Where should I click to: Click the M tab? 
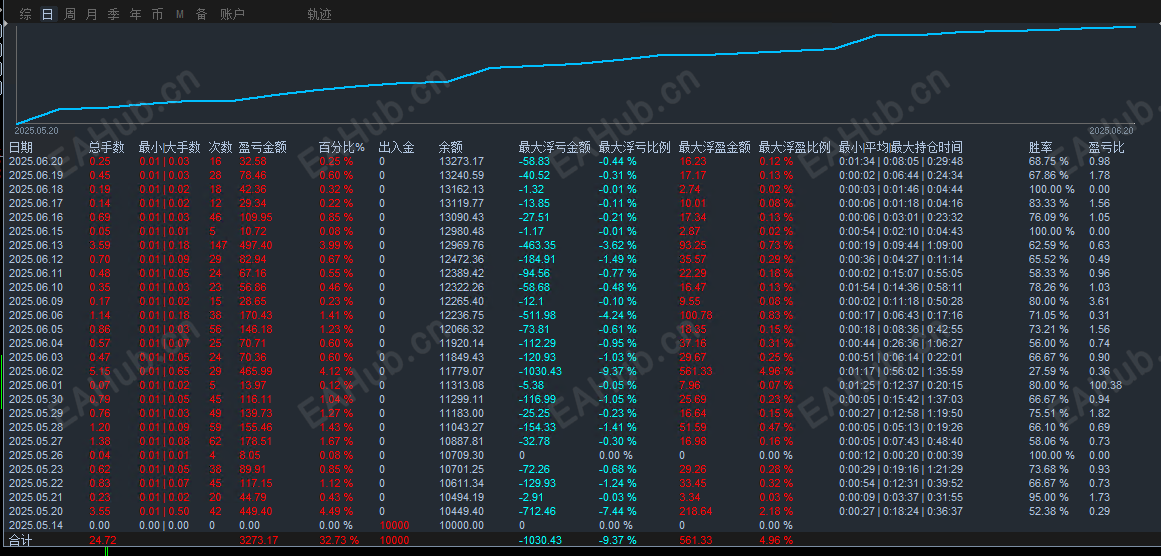coord(180,14)
